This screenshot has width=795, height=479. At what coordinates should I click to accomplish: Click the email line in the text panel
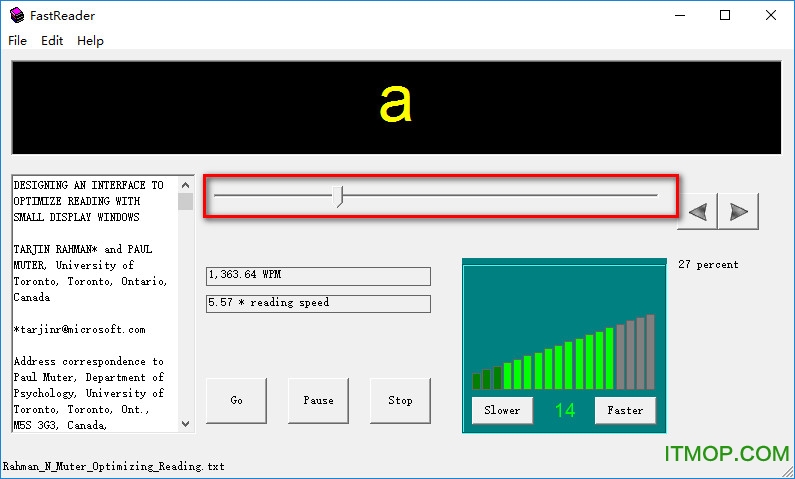80,330
